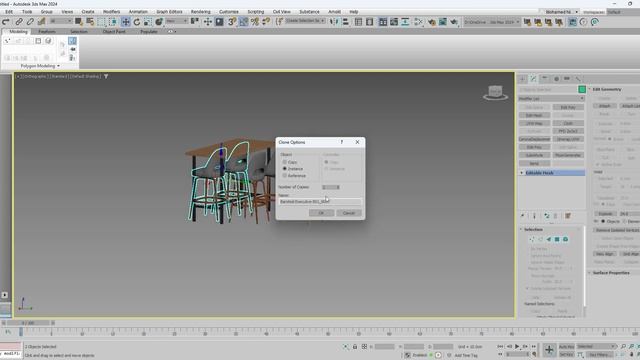Open the Modifier List dropdown
The image size is (640, 360).
551,98
